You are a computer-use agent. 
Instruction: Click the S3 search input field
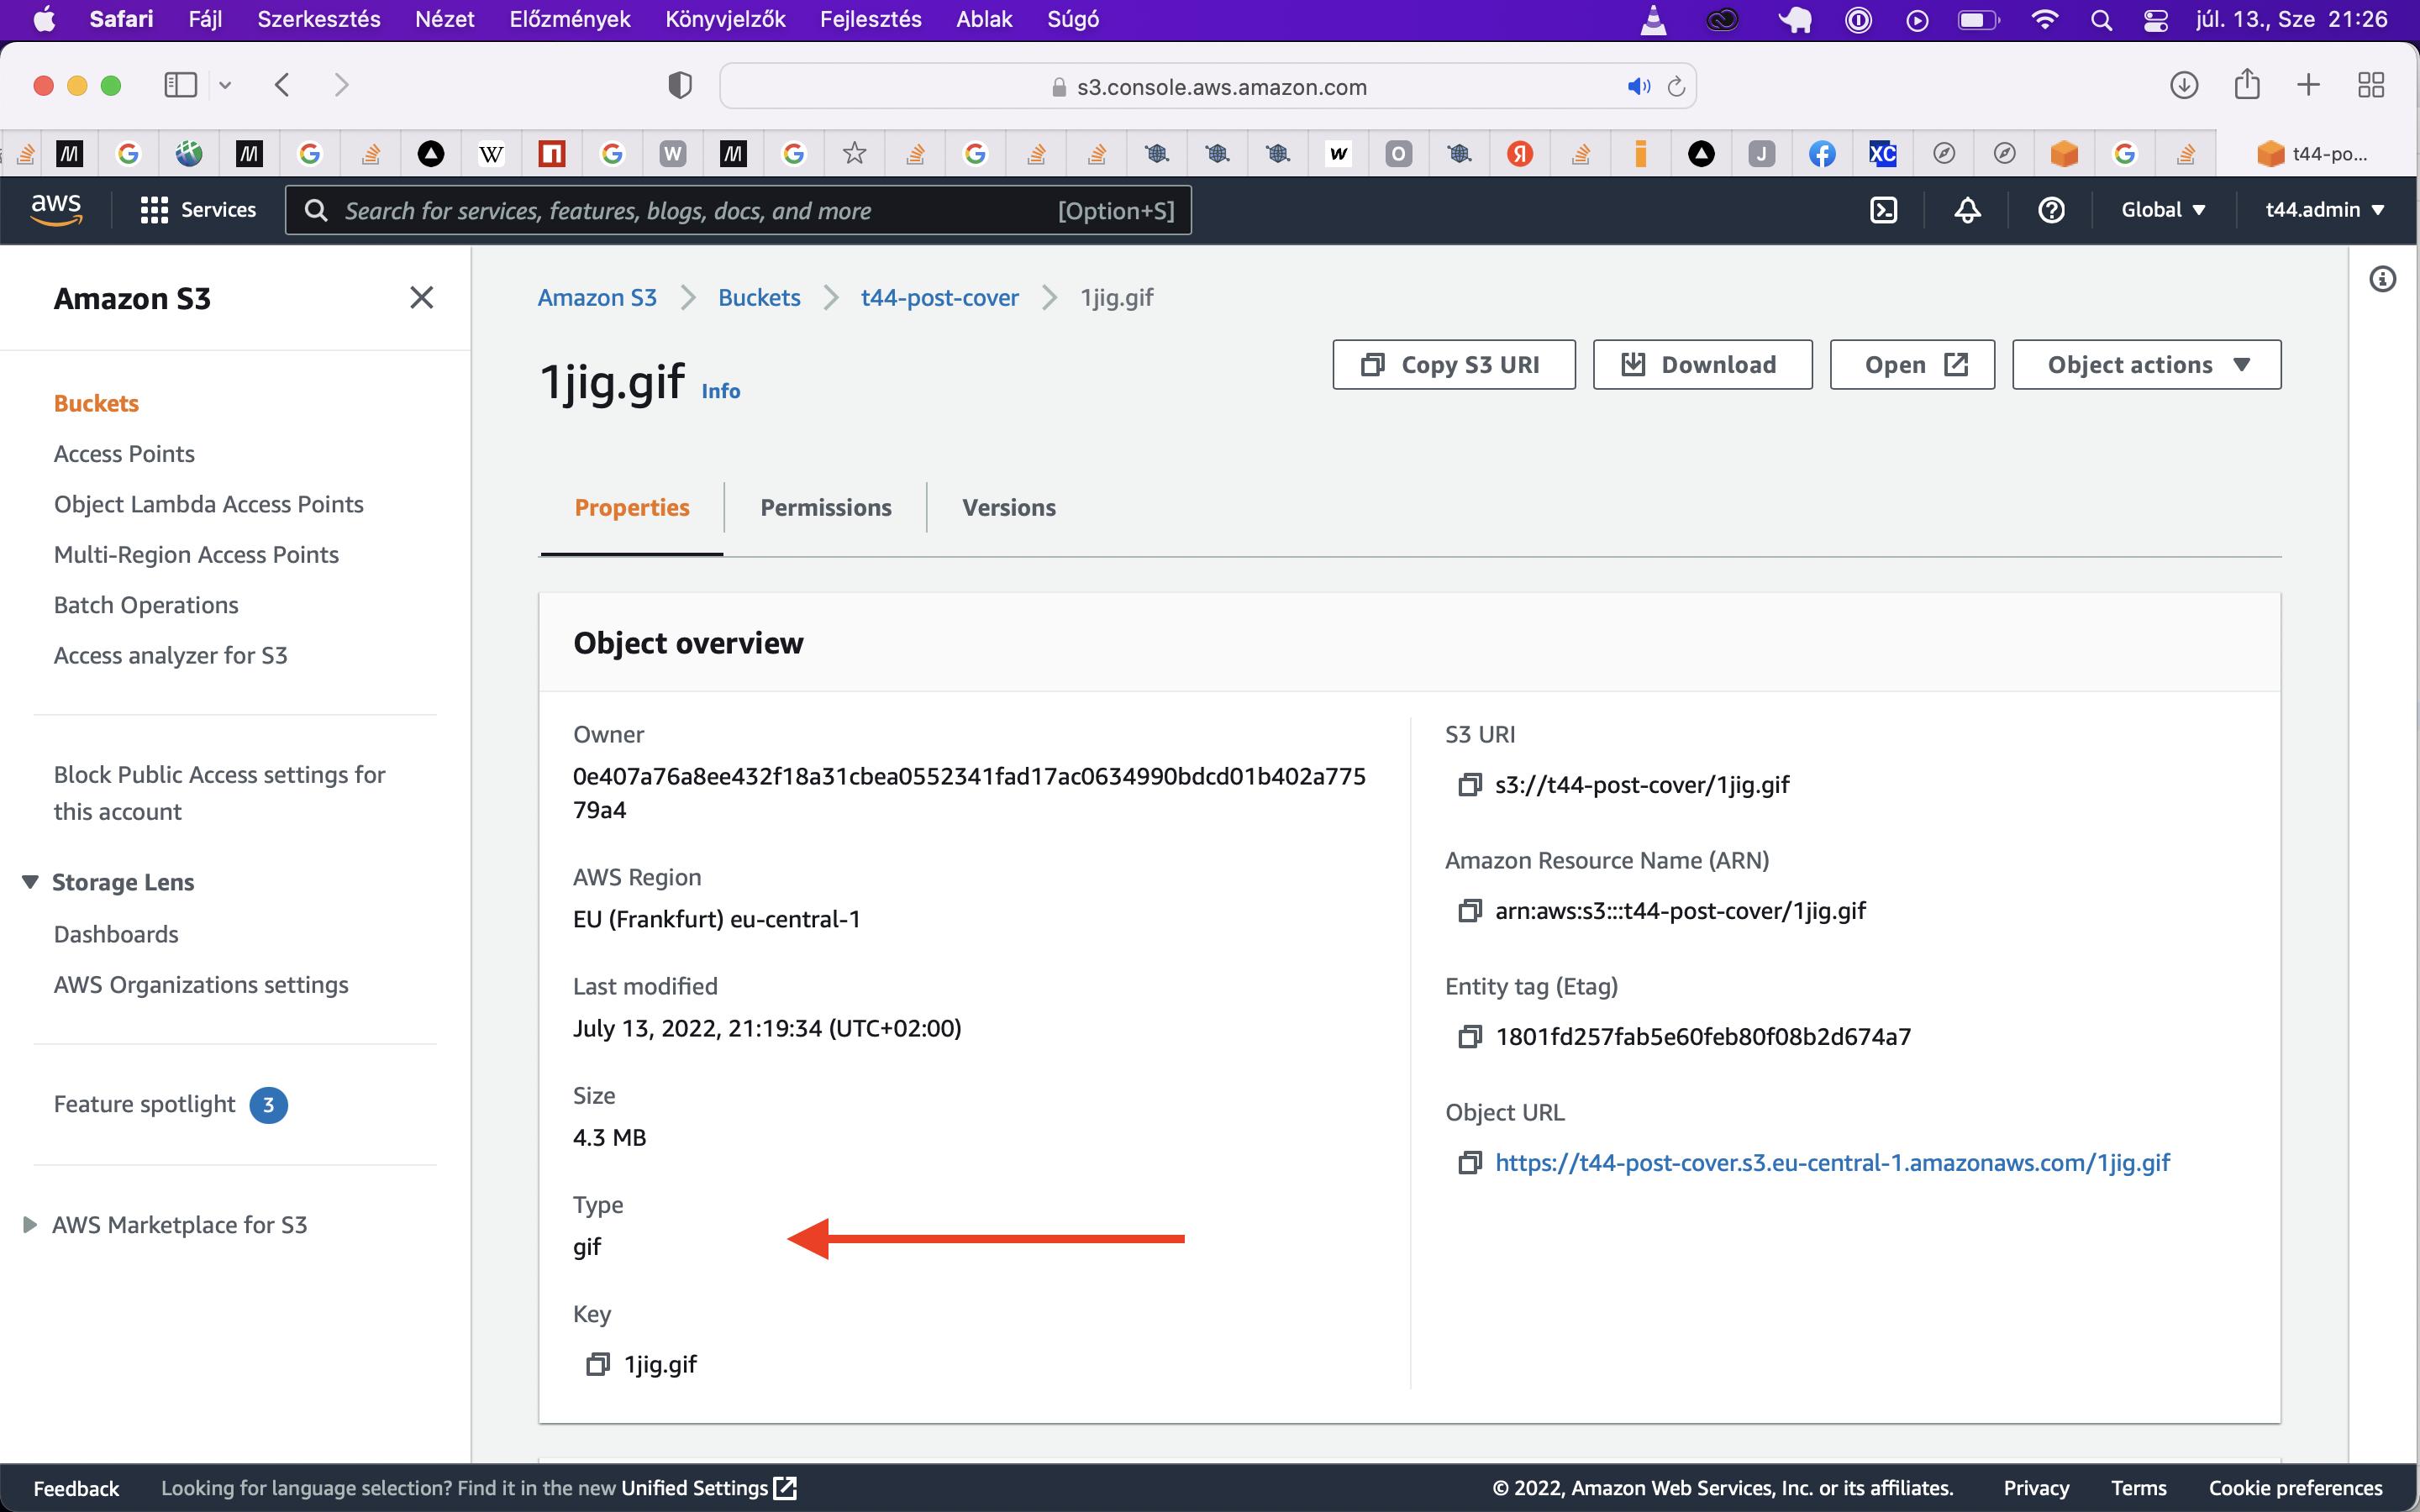(x=734, y=211)
